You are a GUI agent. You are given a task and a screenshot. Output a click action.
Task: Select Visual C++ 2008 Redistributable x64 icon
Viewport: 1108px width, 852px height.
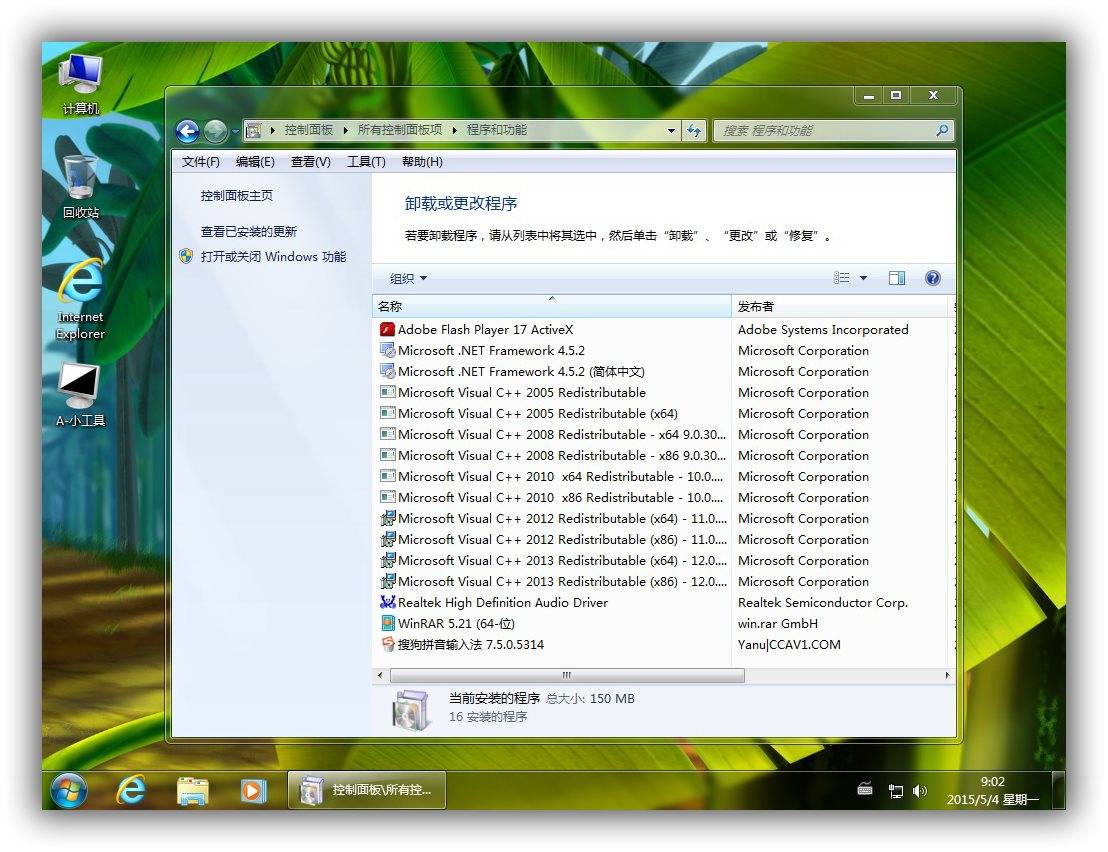pos(387,434)
